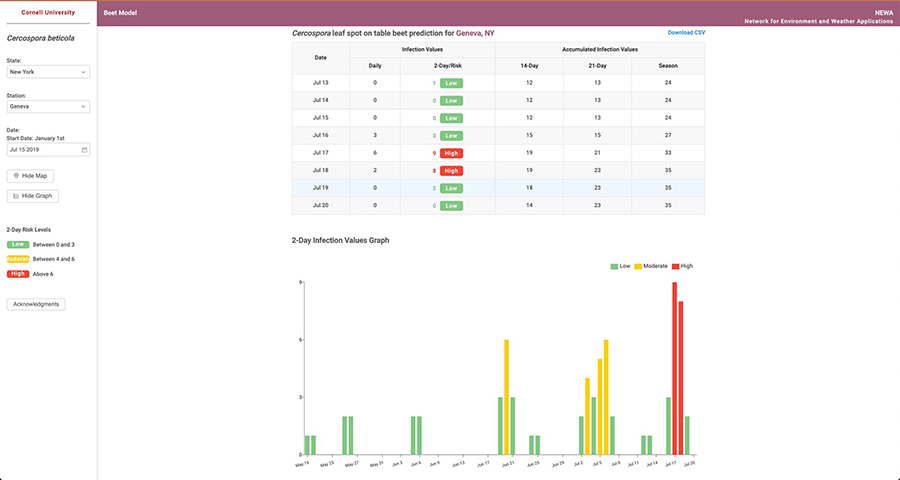Click NEWA label in top right header
The height and width of the screenshot is (480, 900).
tap(883, 12)
